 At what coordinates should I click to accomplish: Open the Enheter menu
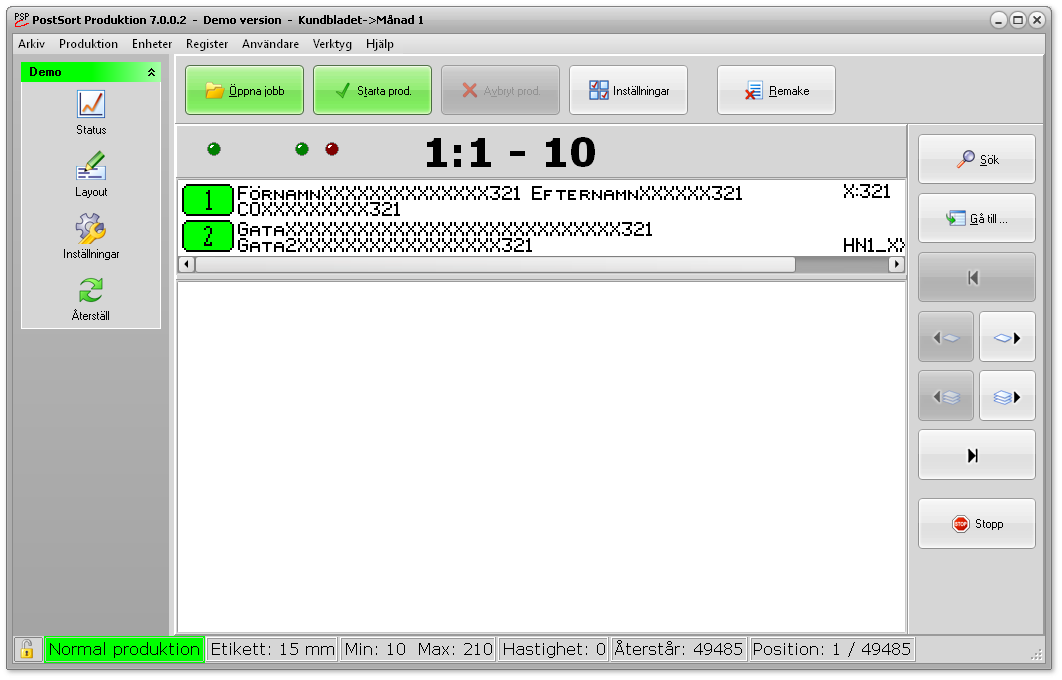tap(152, 44)
